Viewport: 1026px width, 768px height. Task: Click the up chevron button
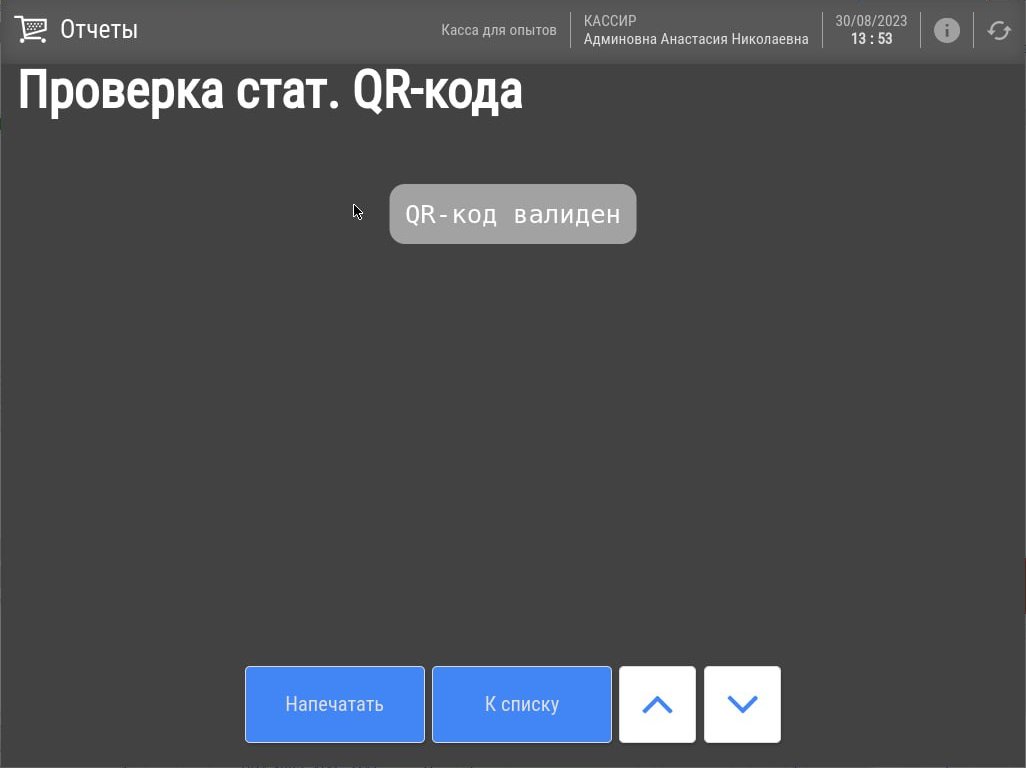[x=657, y=705]
